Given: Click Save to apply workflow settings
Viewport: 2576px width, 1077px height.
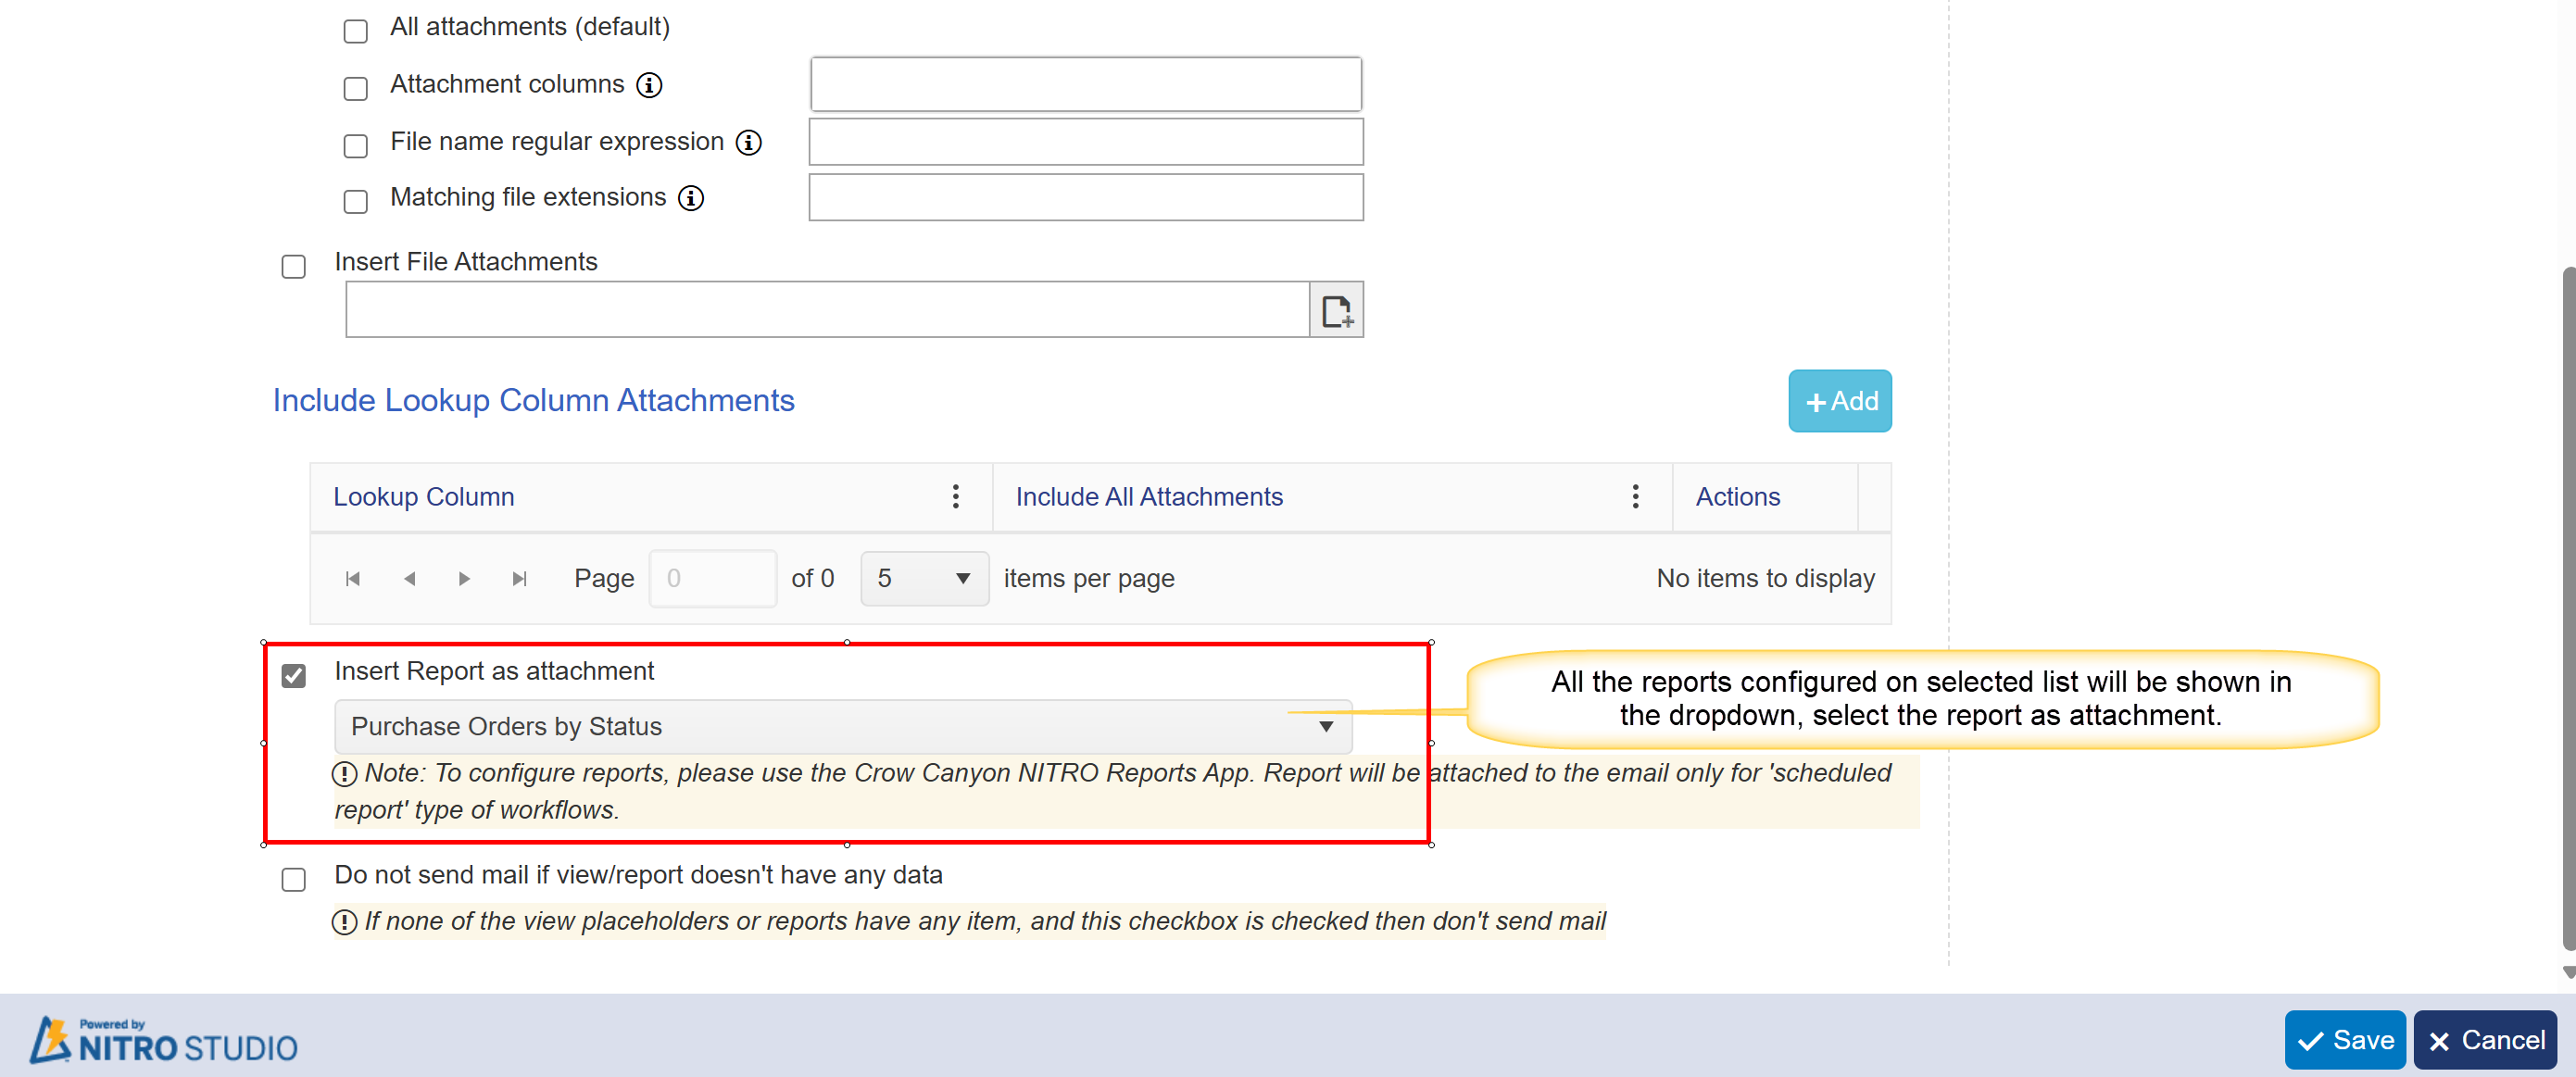Looking at the screenshot, I should pos(2347,1037).
